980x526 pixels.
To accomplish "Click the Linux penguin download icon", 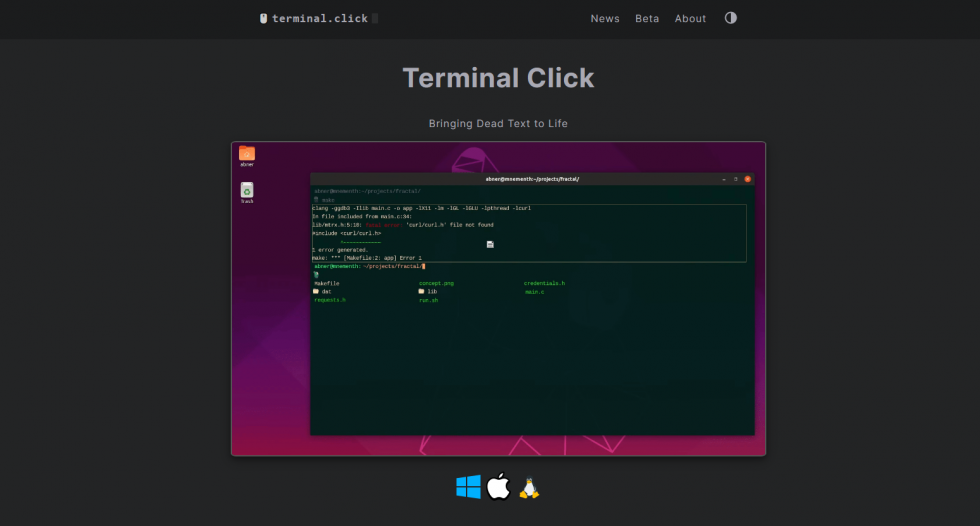I will click(529, 487).
